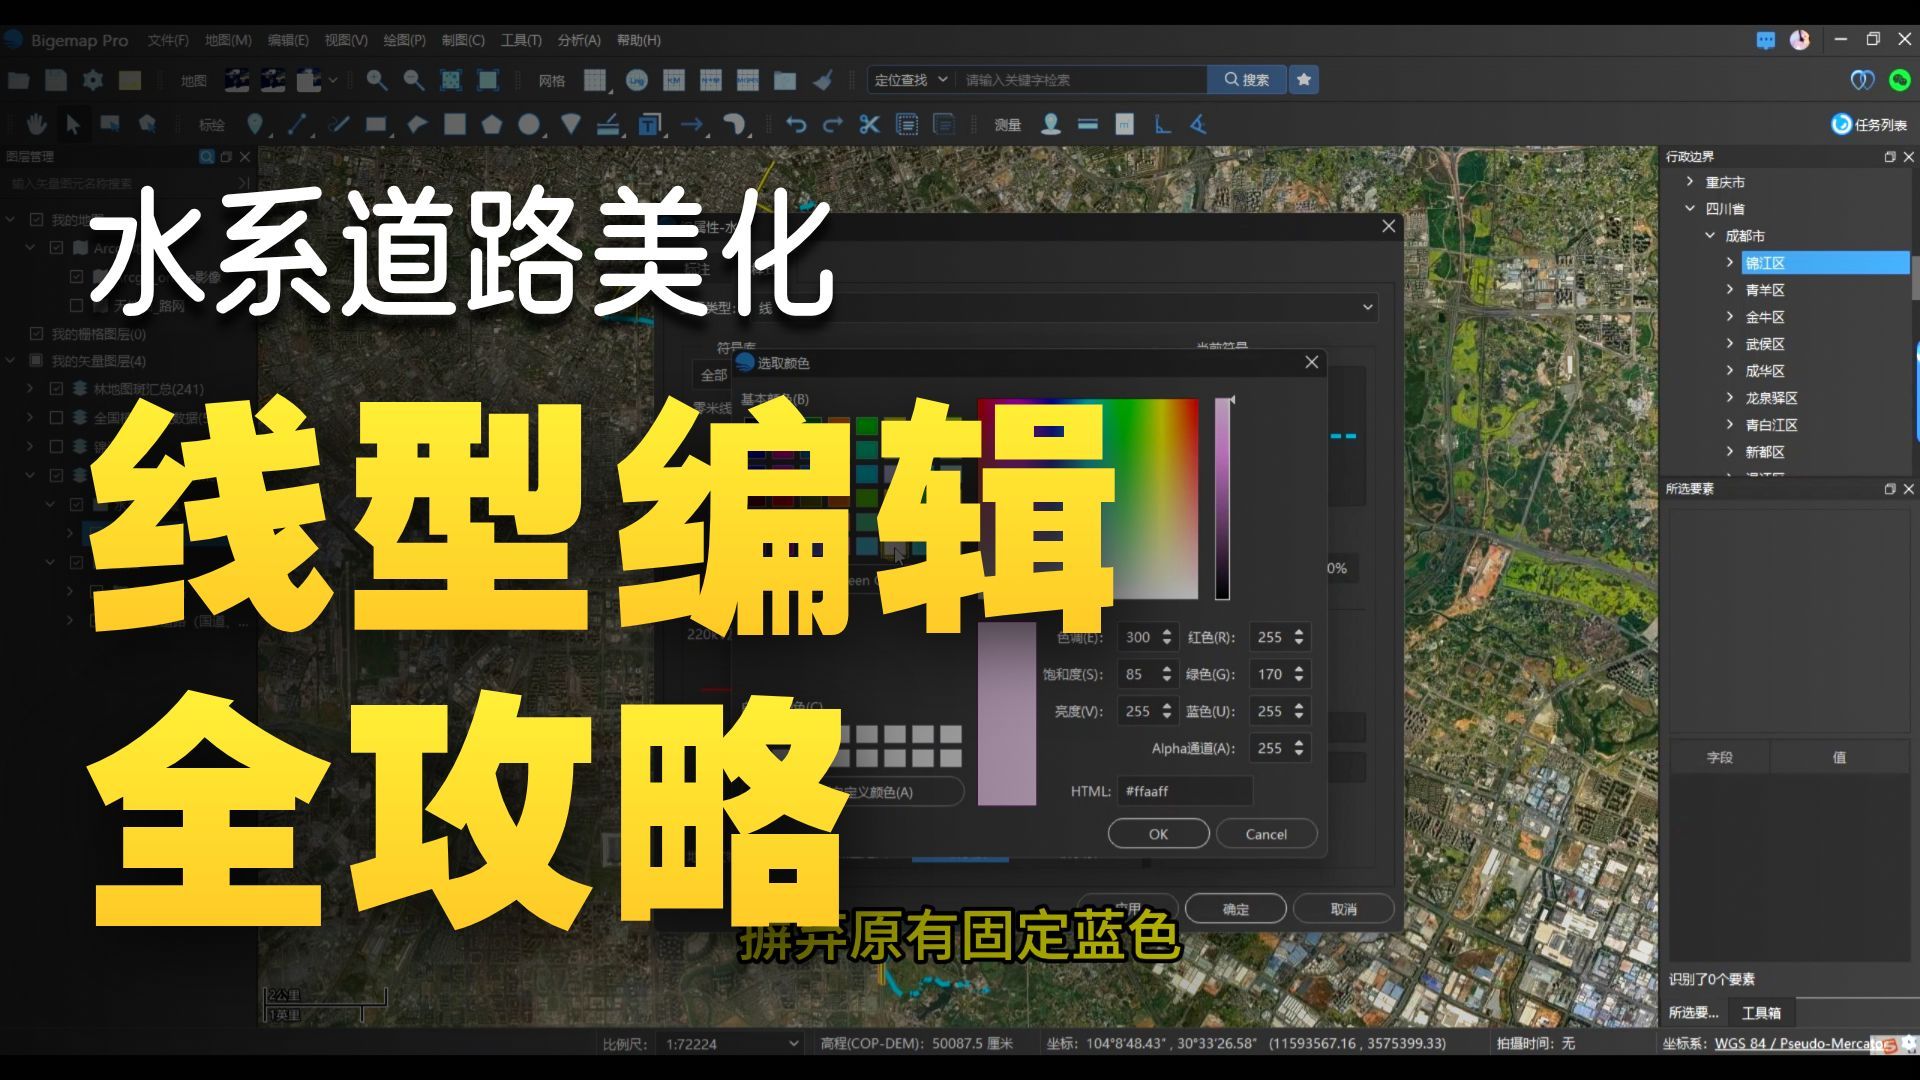Image resolution: width=1920 pixels, height=1080 pixels.
Task: Click the vertical brightness slider bar
Action: [x=1222, y=498]
